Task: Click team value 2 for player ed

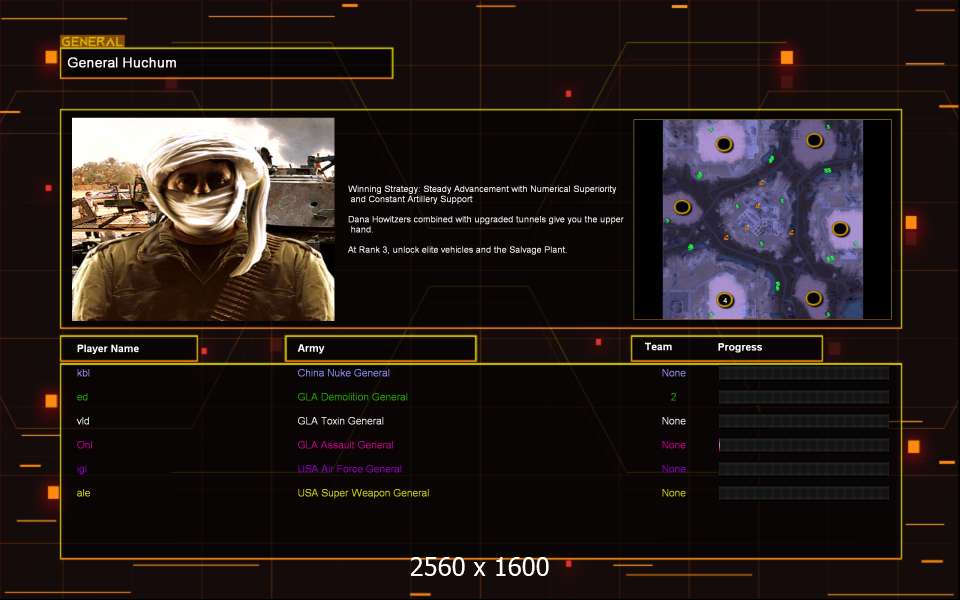Action: [x=673, y=397]
